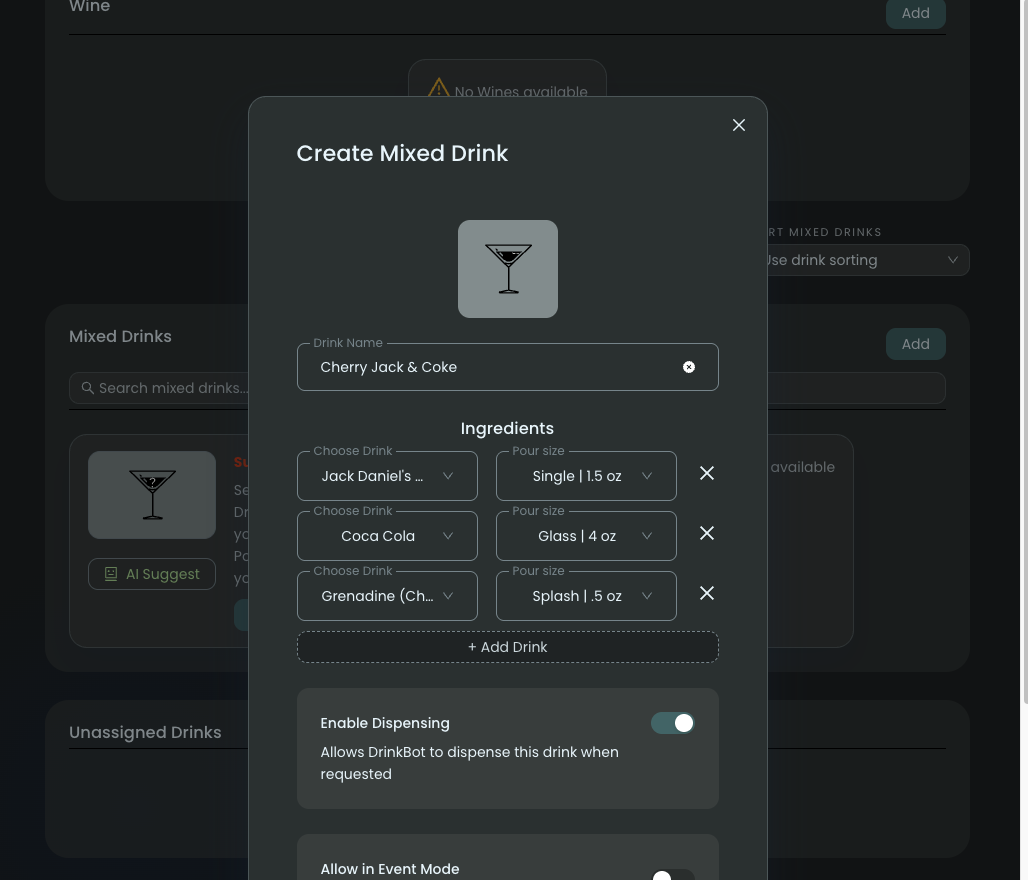The height and width of the screenshot is (880, 1028).
Task: Click the + Add Drink button
Action: [x=508, y=647]
